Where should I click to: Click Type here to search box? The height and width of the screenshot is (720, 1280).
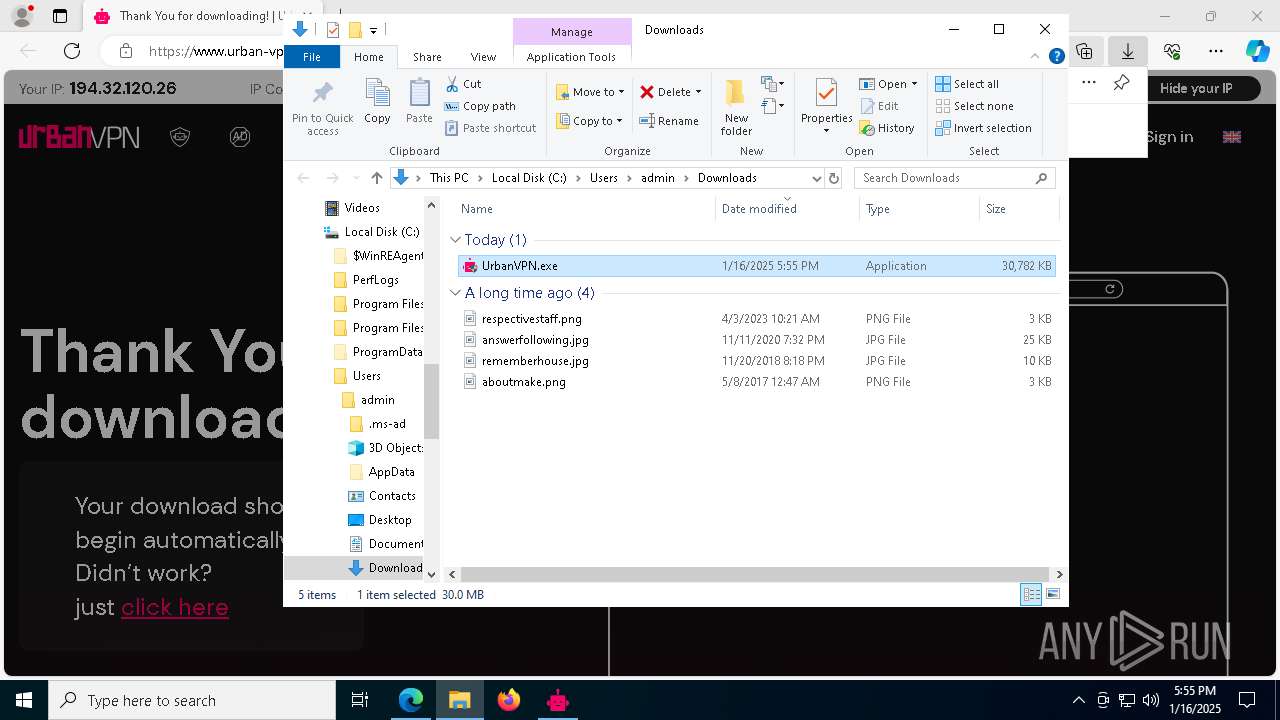(192, 700)
